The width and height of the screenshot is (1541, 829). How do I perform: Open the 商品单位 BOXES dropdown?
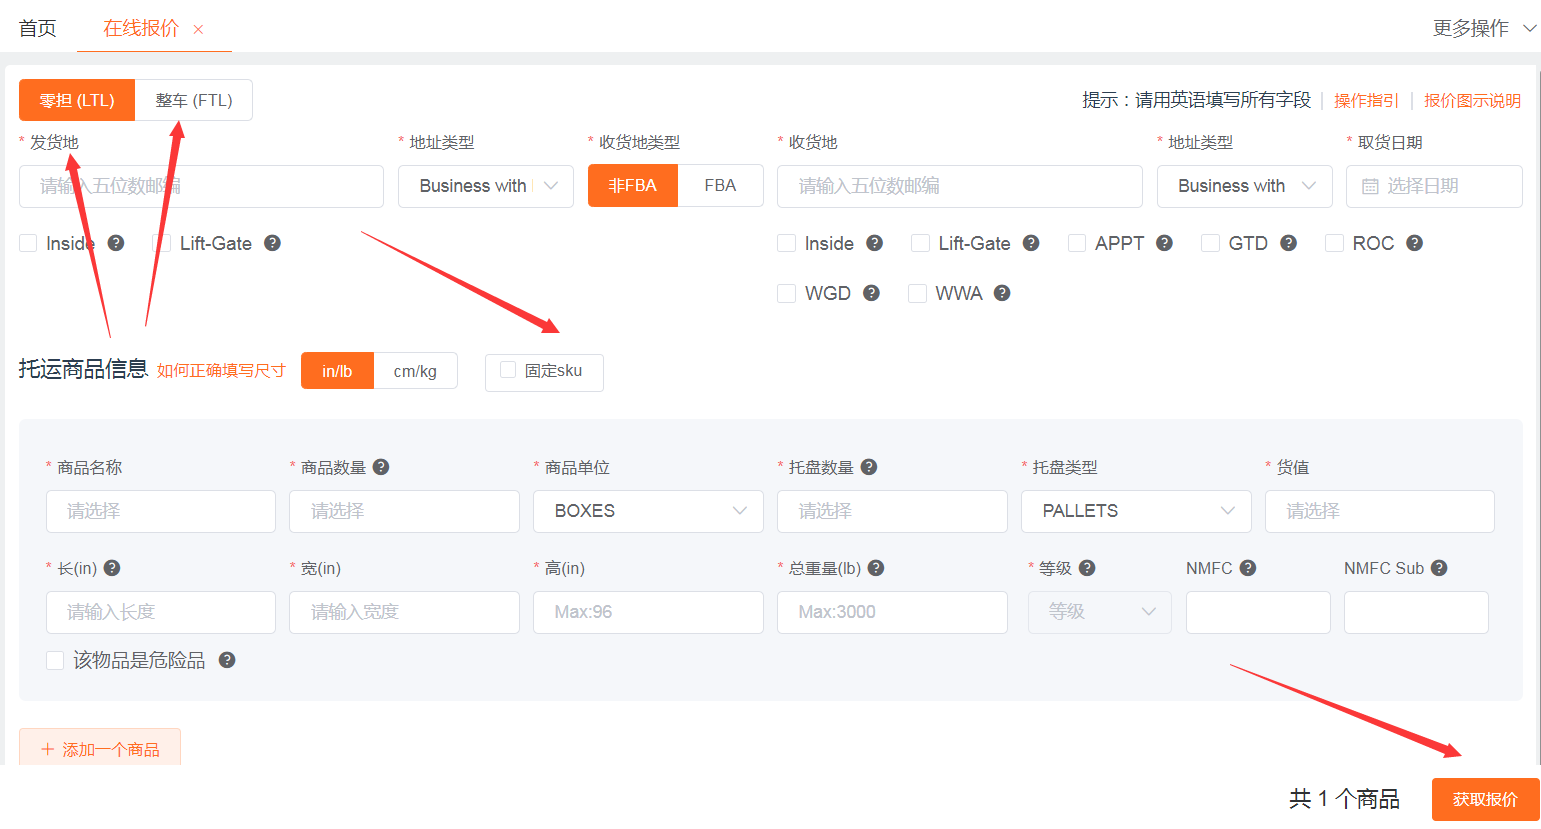[x=648, y=511]
